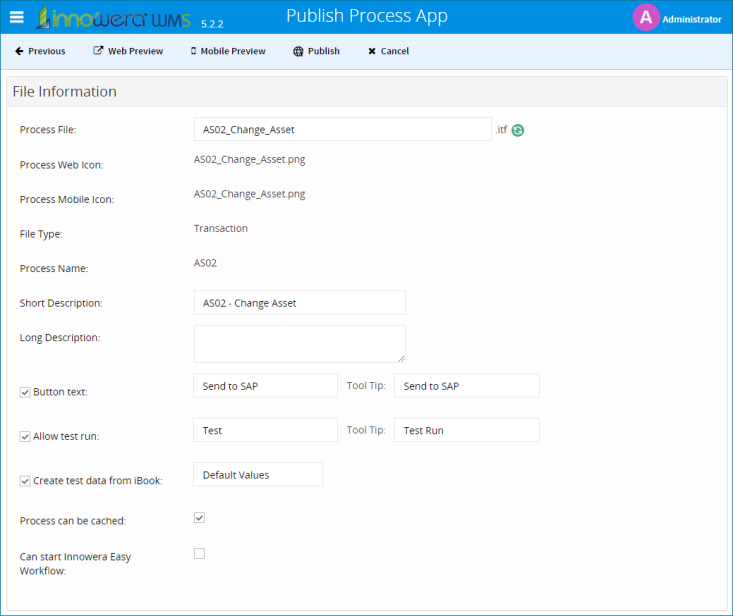The image size is (733, 616).
Task: Click the Process File input field
Action: pos(343,129)
